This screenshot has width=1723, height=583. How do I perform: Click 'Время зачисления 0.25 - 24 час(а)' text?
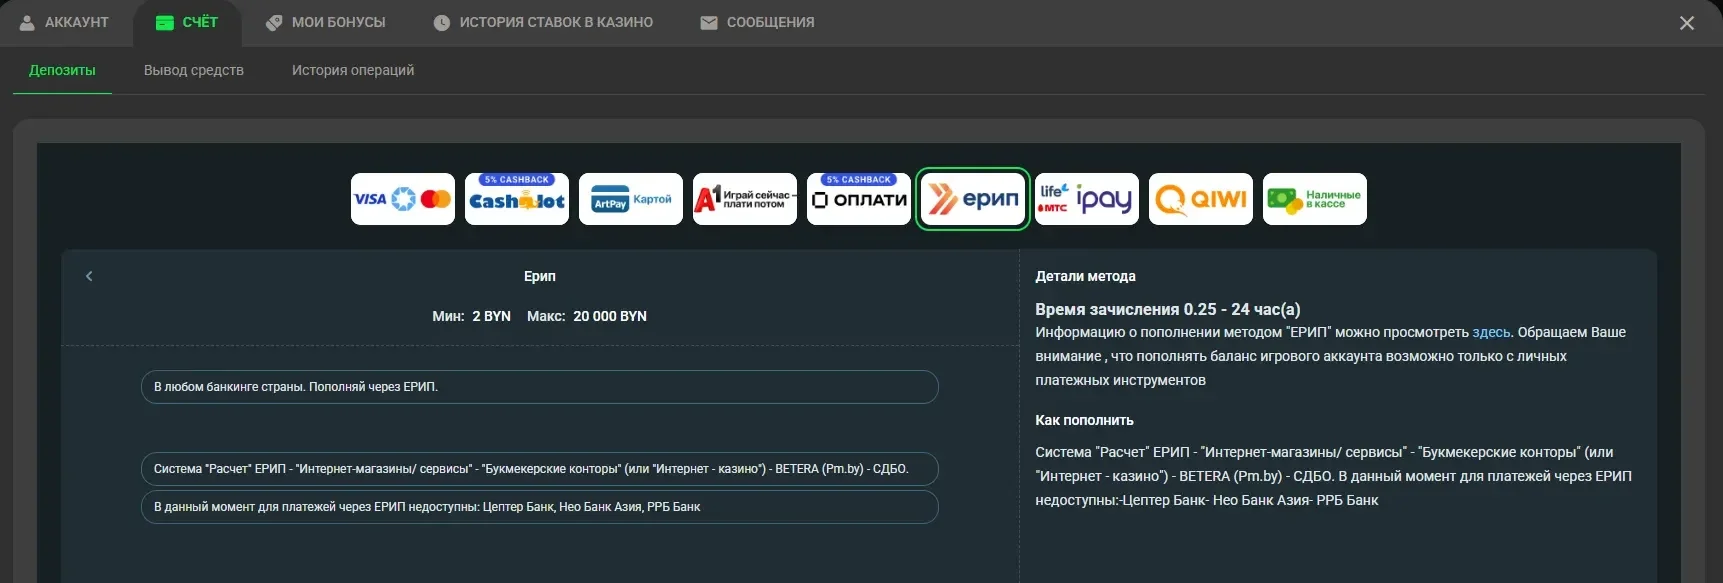1168,309
